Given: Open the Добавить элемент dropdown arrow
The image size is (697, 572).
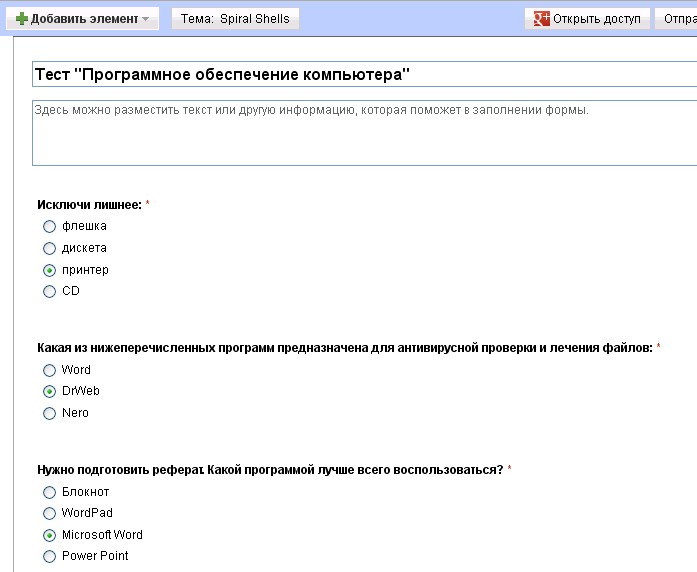Looking at the screenshot, I should (145, 19).
